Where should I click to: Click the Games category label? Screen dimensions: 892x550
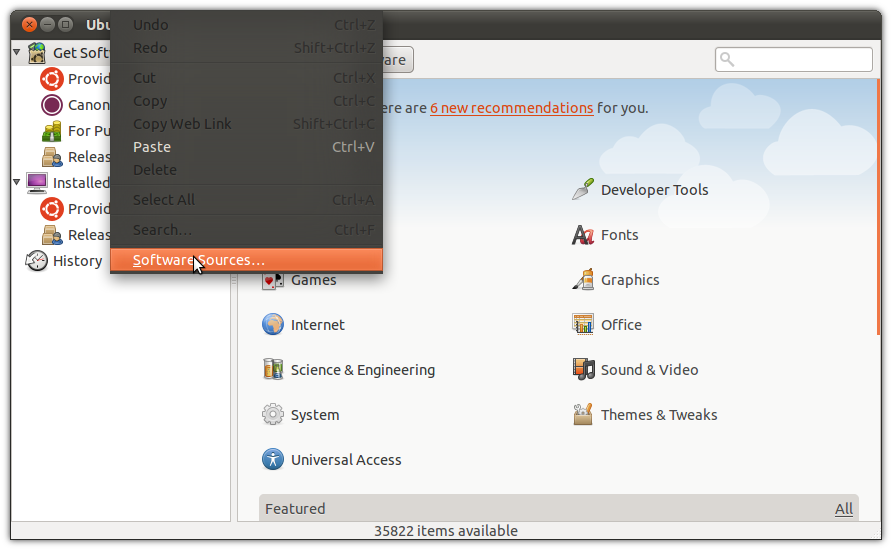click(x=313, y=280)
